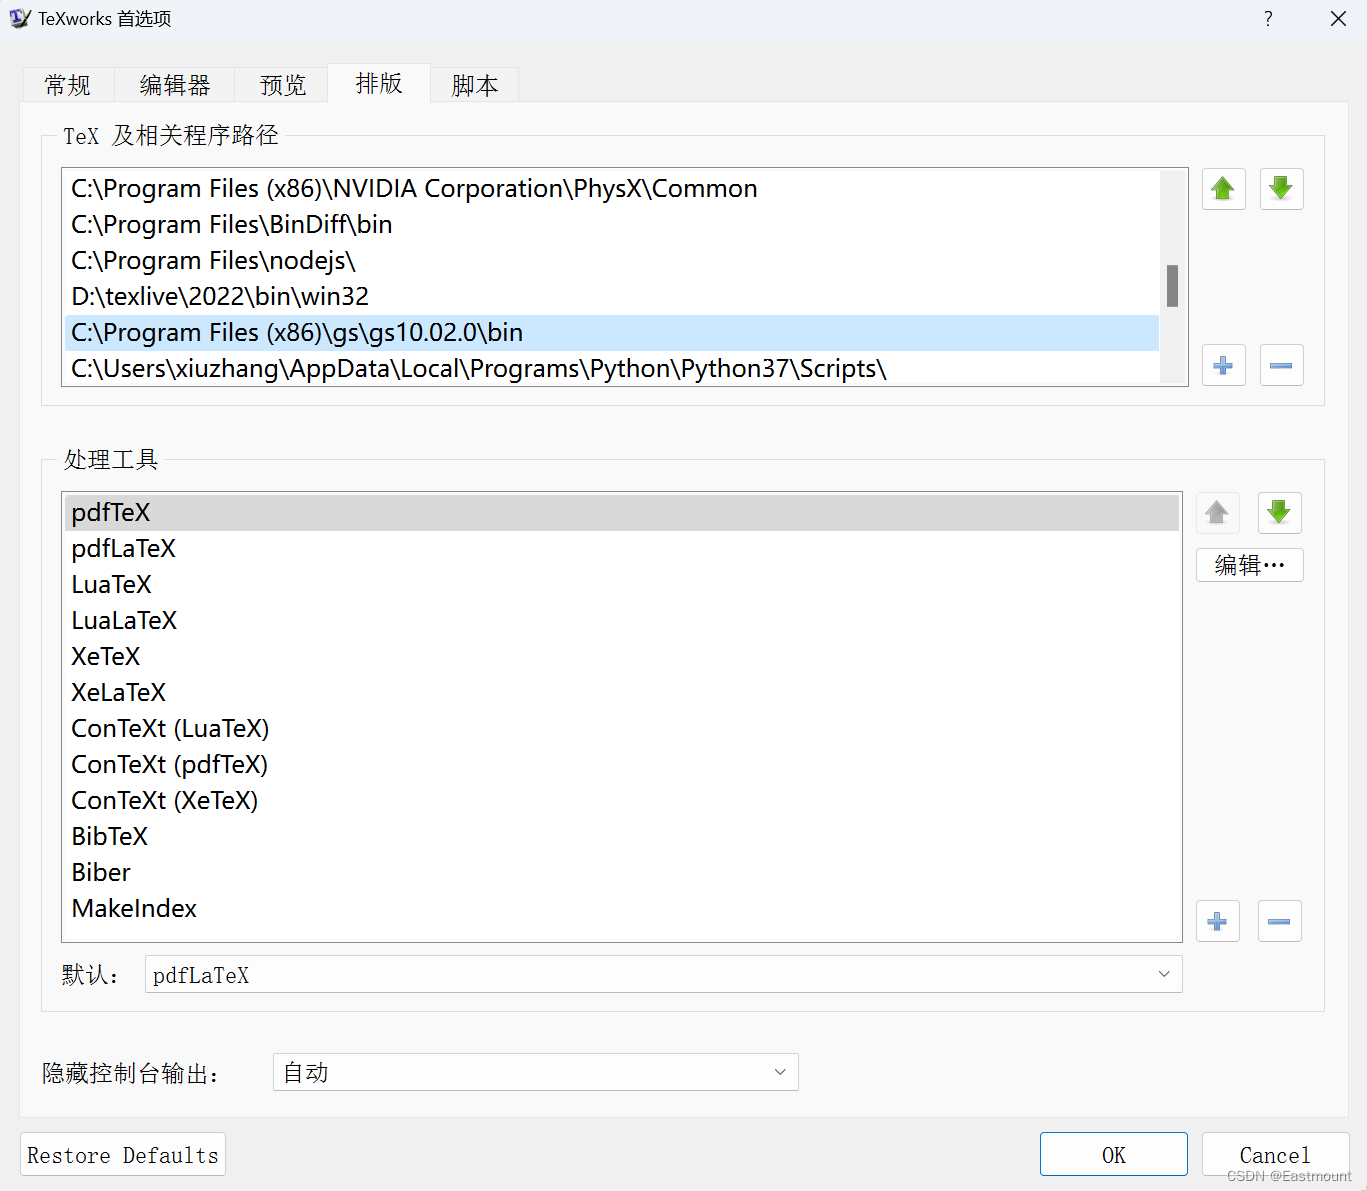This screenshot has width=1367, height=1191.
Task: Click the Cancel button
Action: click(1275, 1154)
